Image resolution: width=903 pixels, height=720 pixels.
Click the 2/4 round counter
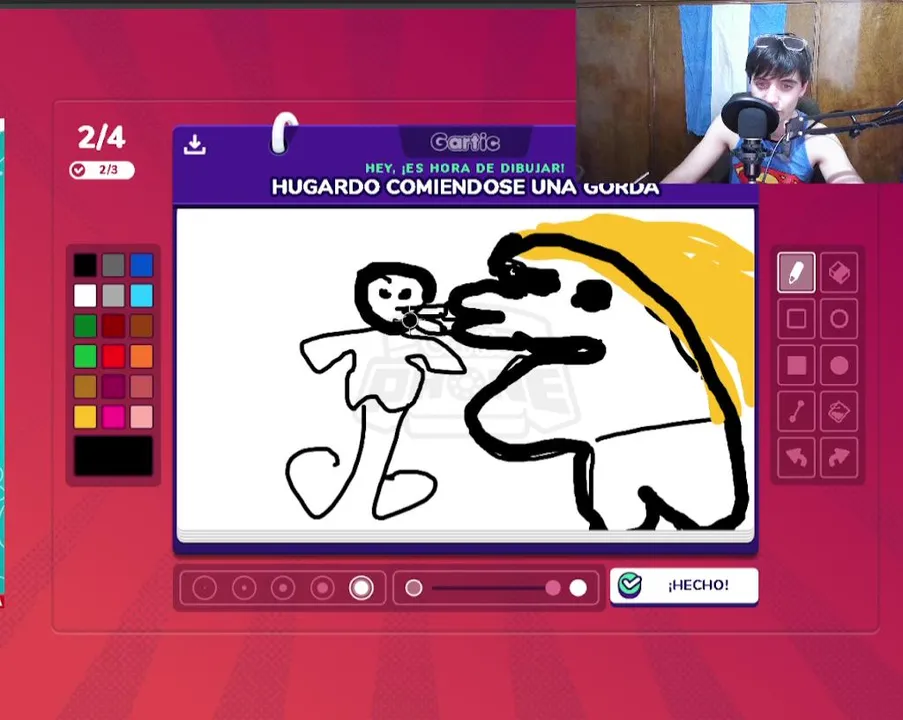click(101, 137)
